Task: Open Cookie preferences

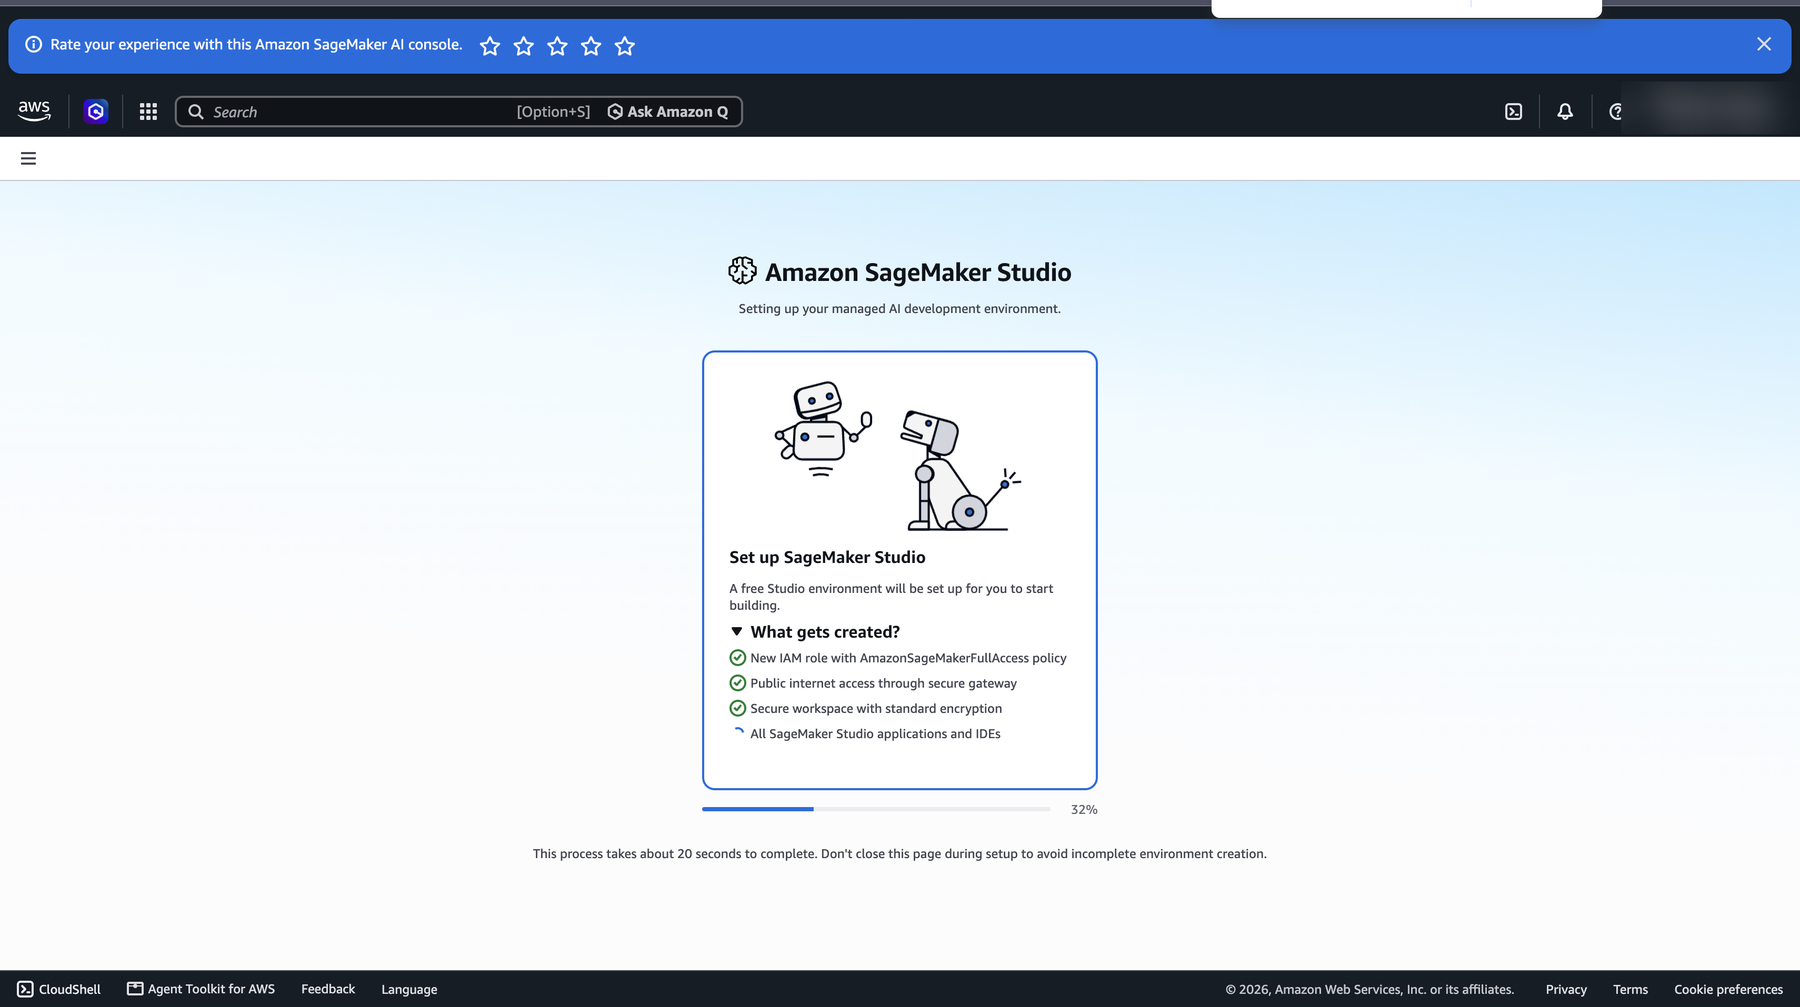Action: click(1728, 989)
